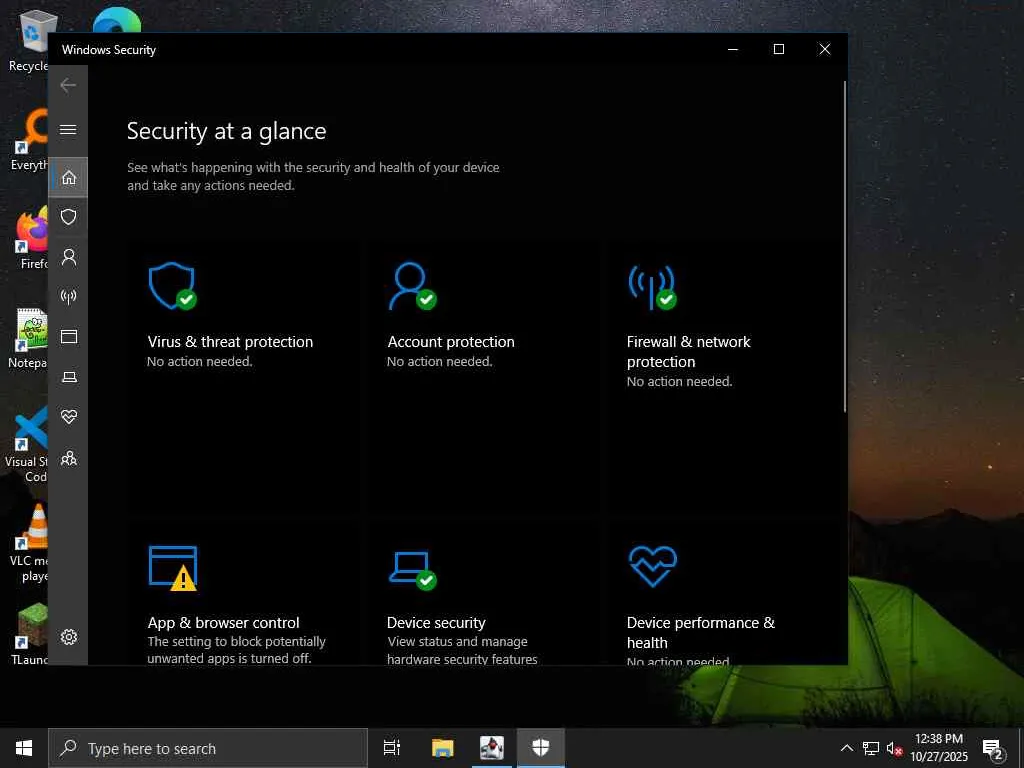The image size is (1024, 768).
Task: Click the taskbar search box
Action: [x=208, y=748]
